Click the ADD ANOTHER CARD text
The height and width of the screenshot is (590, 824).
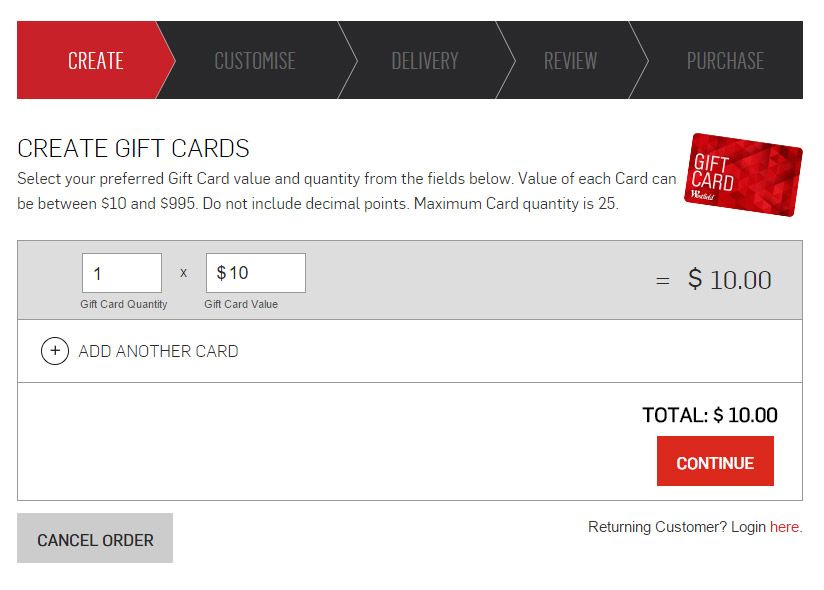tap(158, 351)
